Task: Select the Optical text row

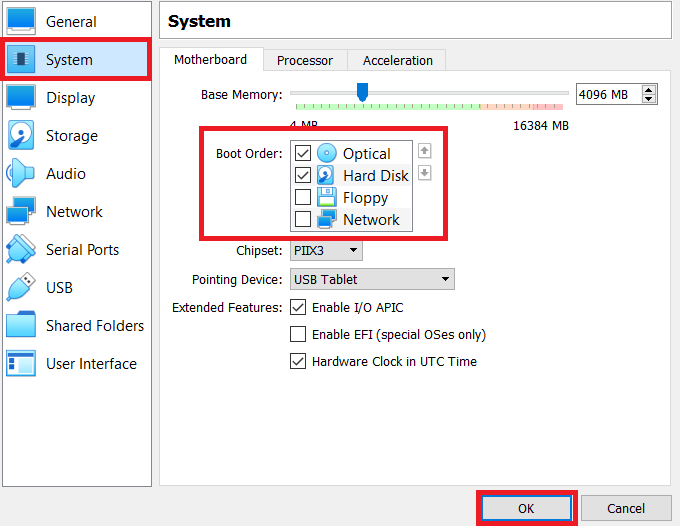Action: [x=366, y=154]
